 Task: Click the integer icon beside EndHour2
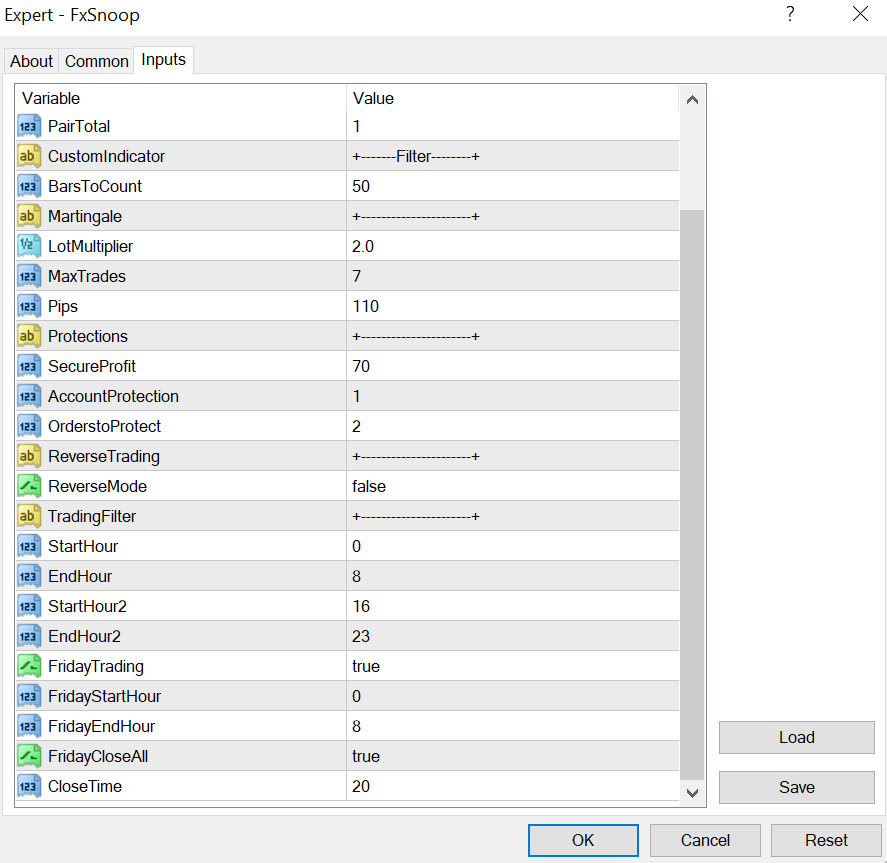coord(29,636)
